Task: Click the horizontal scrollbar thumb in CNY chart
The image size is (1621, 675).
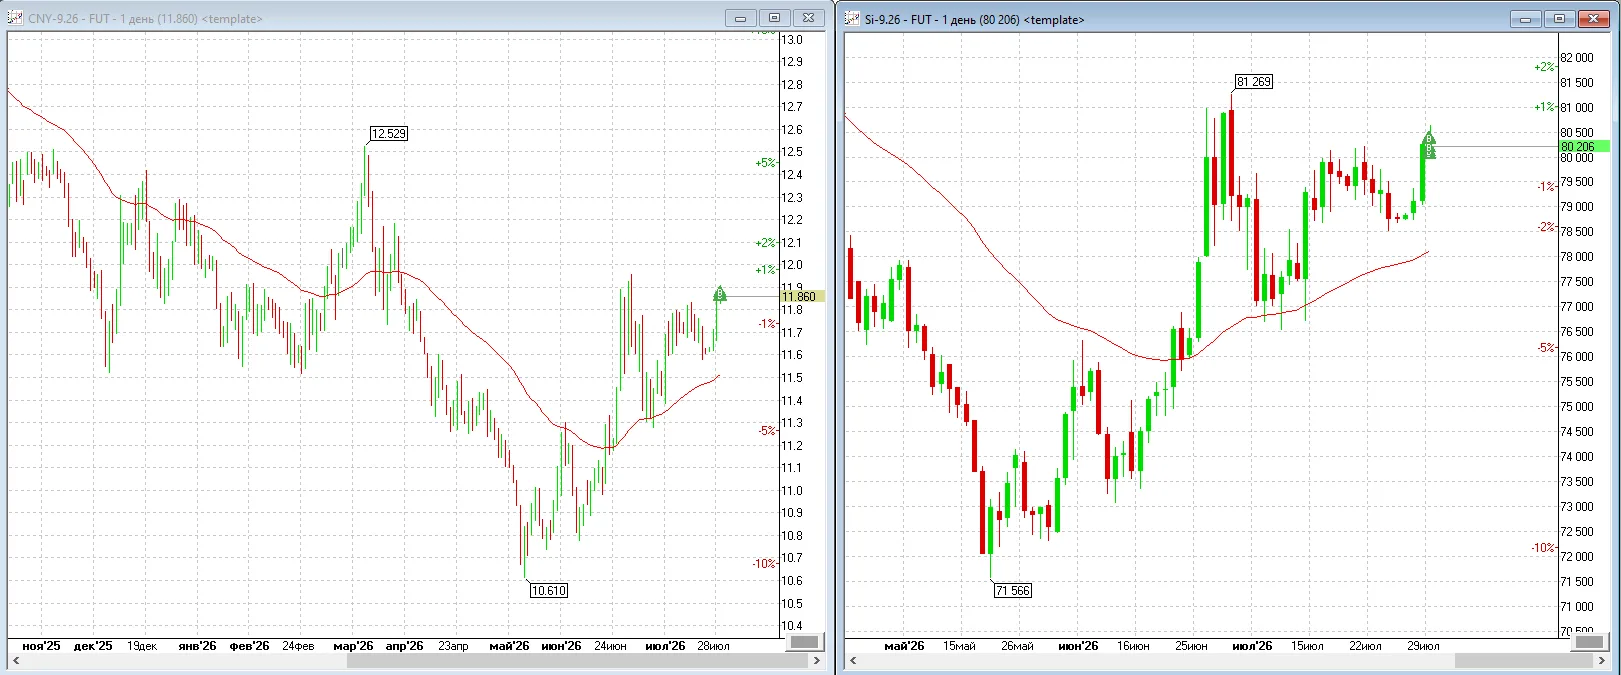Action: pyautogui.click(x=577, y=661)
